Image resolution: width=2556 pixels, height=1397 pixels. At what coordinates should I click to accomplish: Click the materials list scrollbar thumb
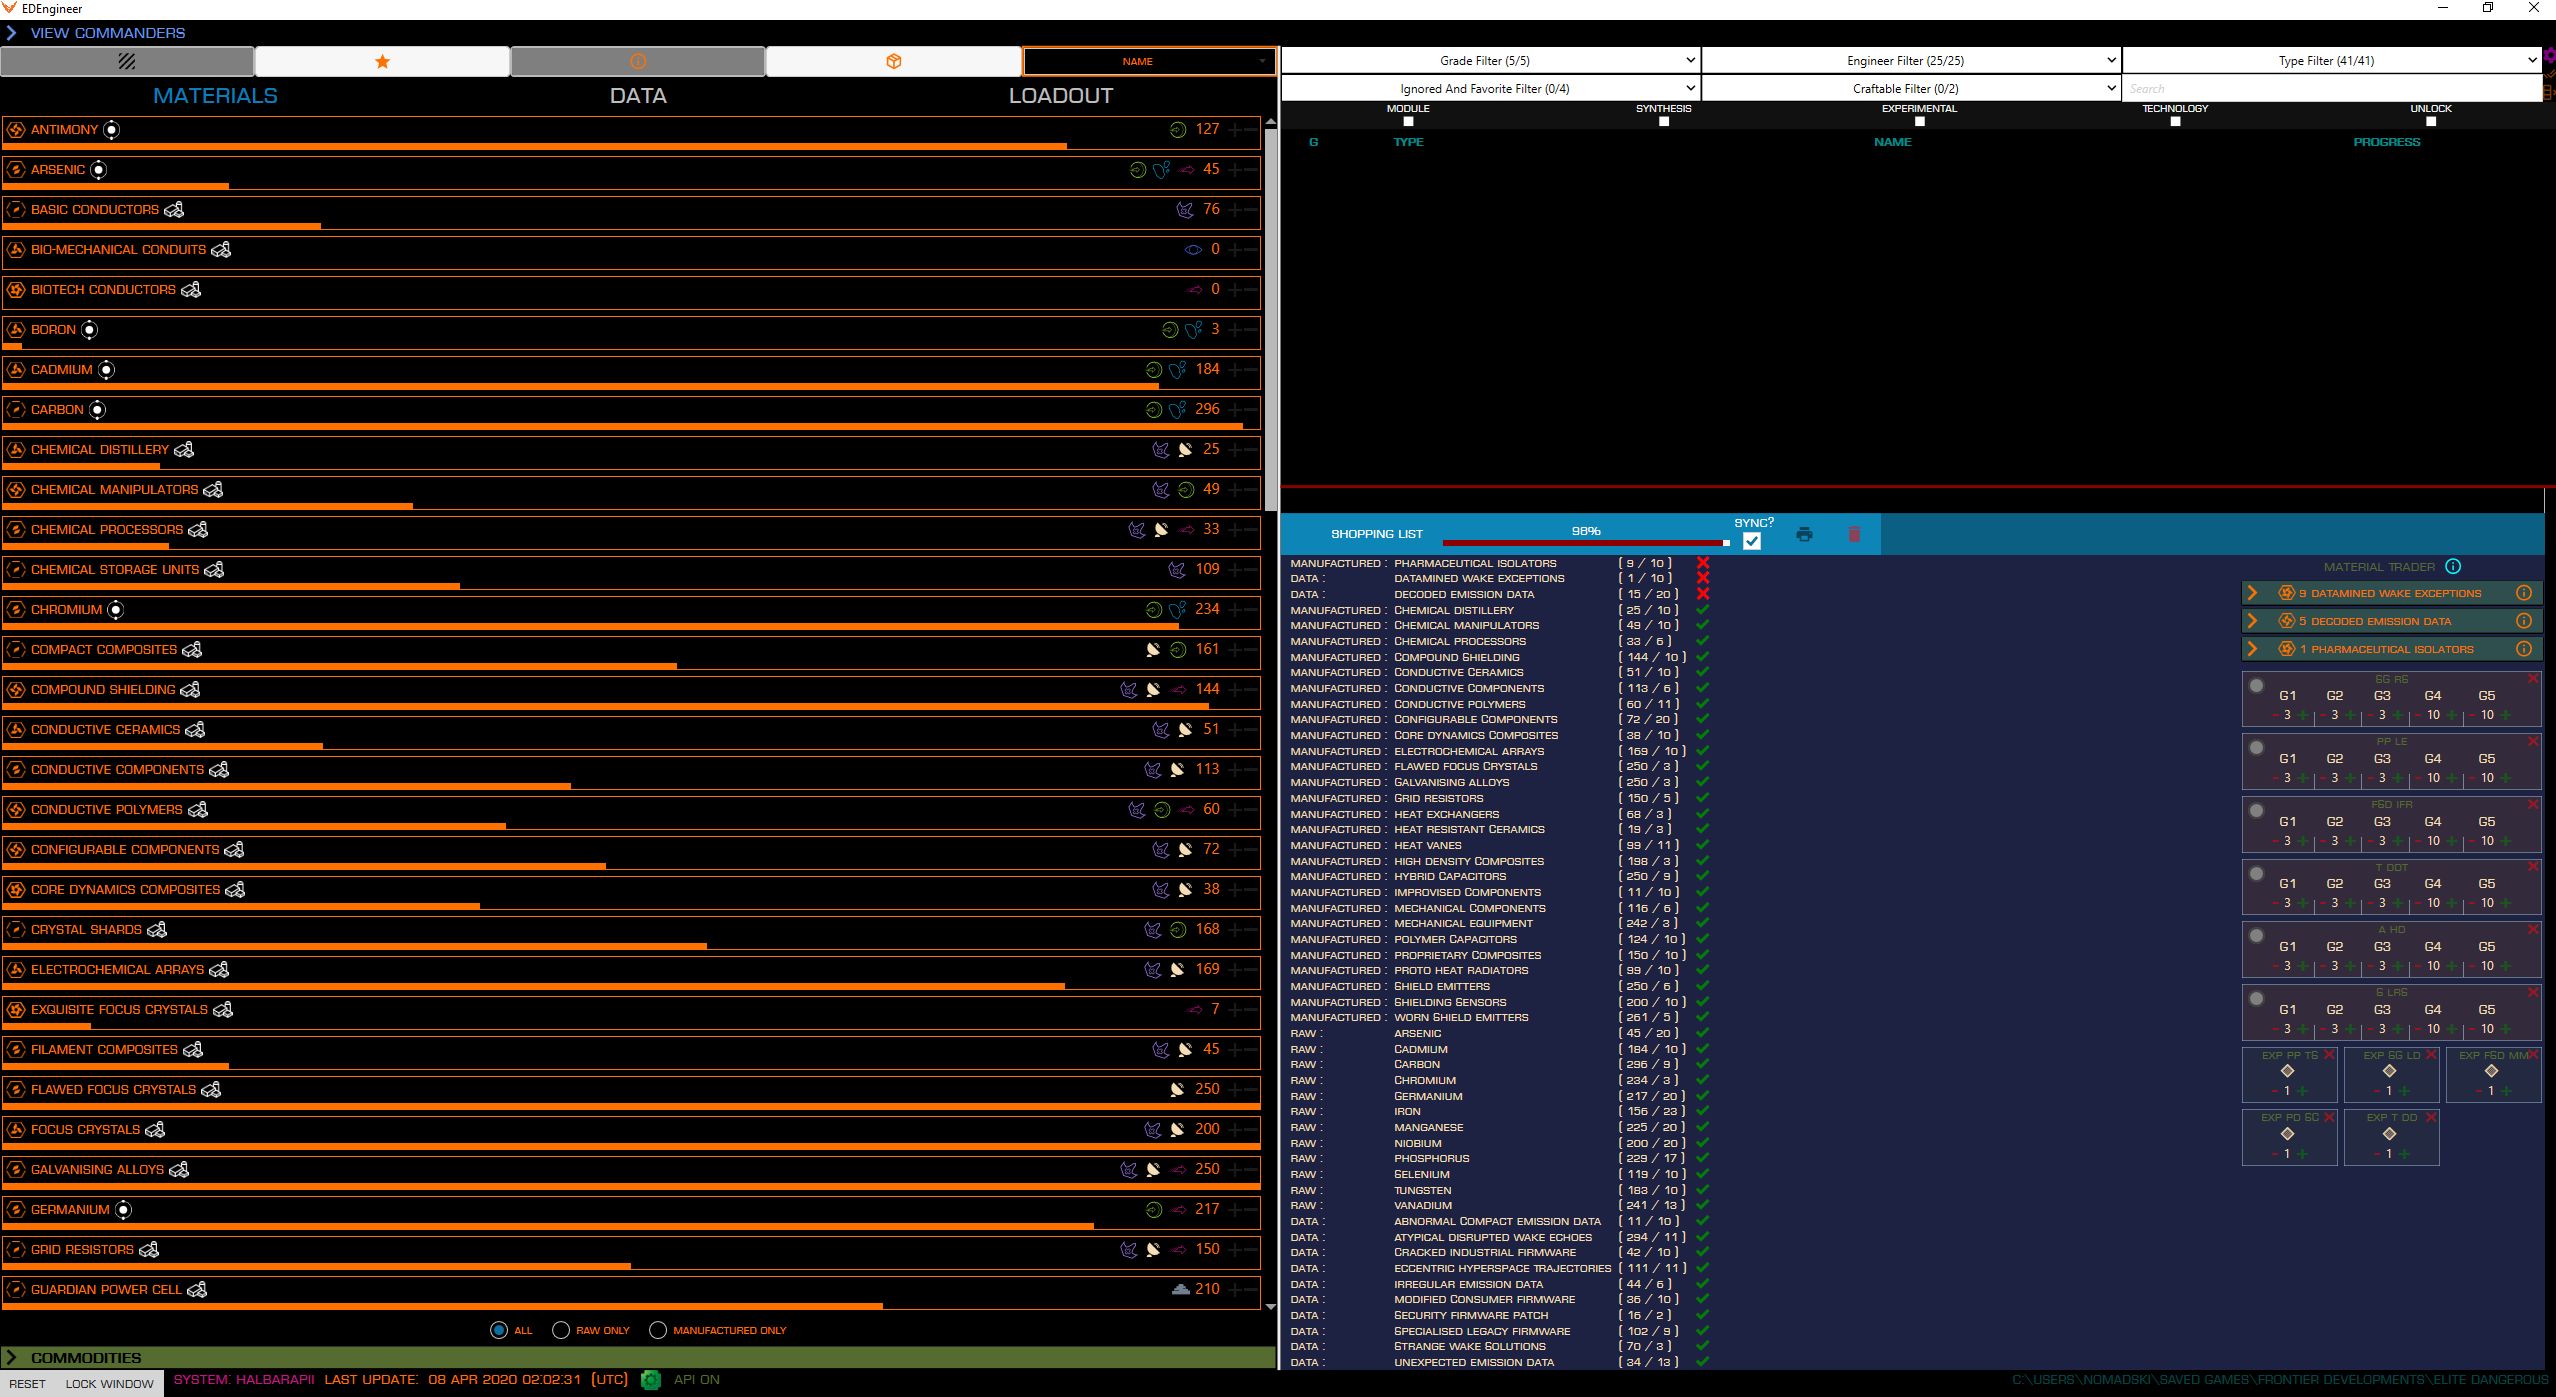[1270, 320]
